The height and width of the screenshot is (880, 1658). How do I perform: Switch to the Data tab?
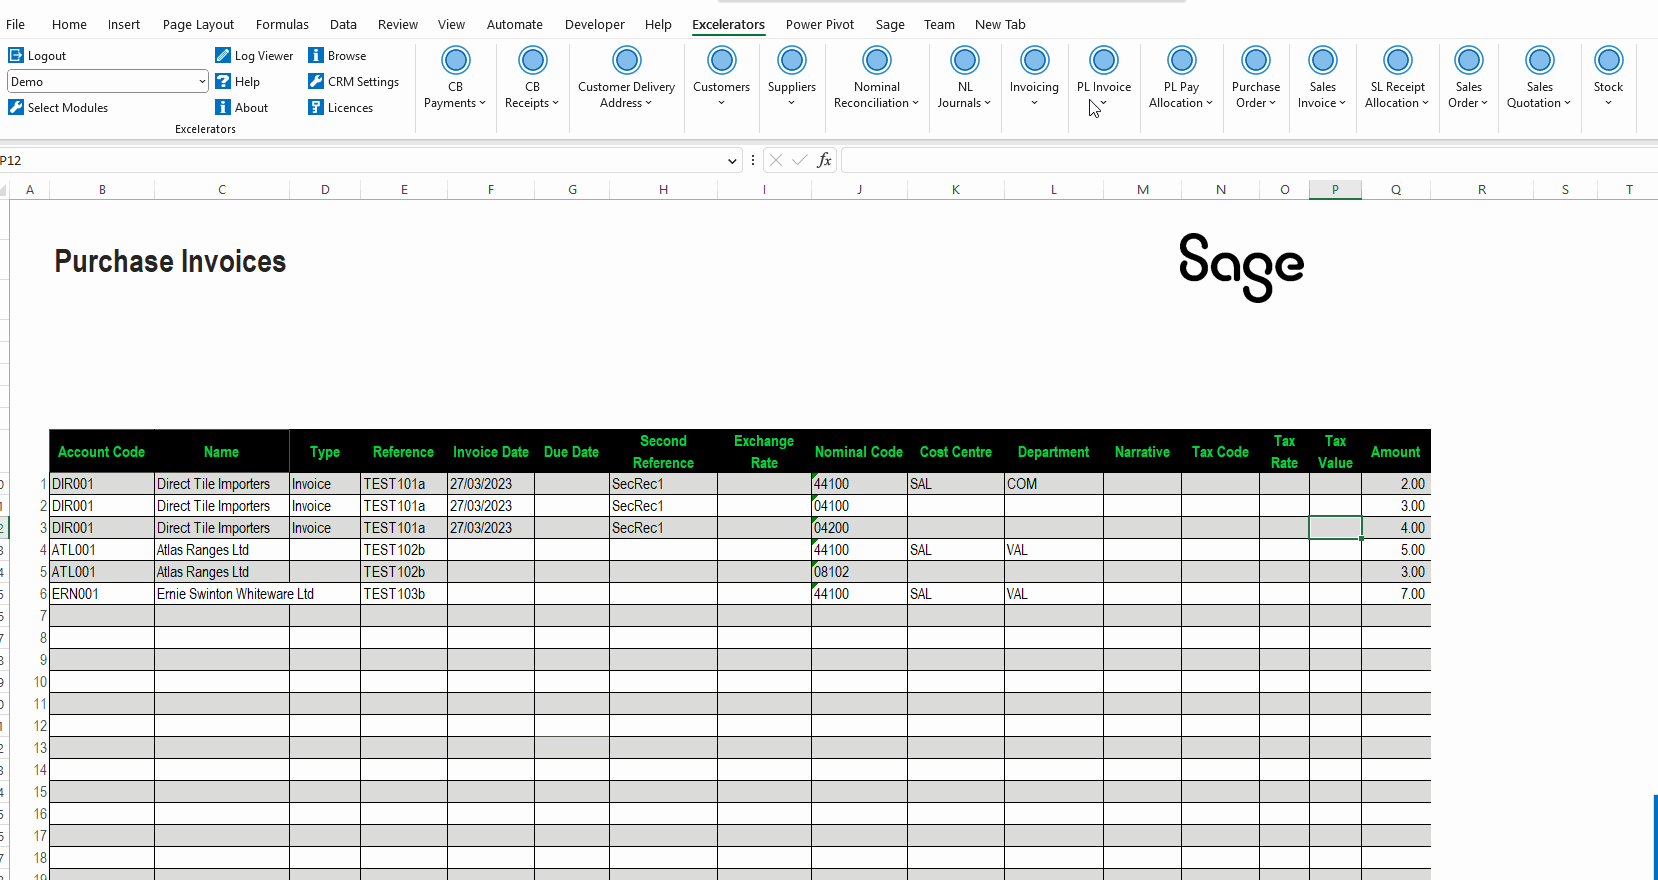point(343,24)
